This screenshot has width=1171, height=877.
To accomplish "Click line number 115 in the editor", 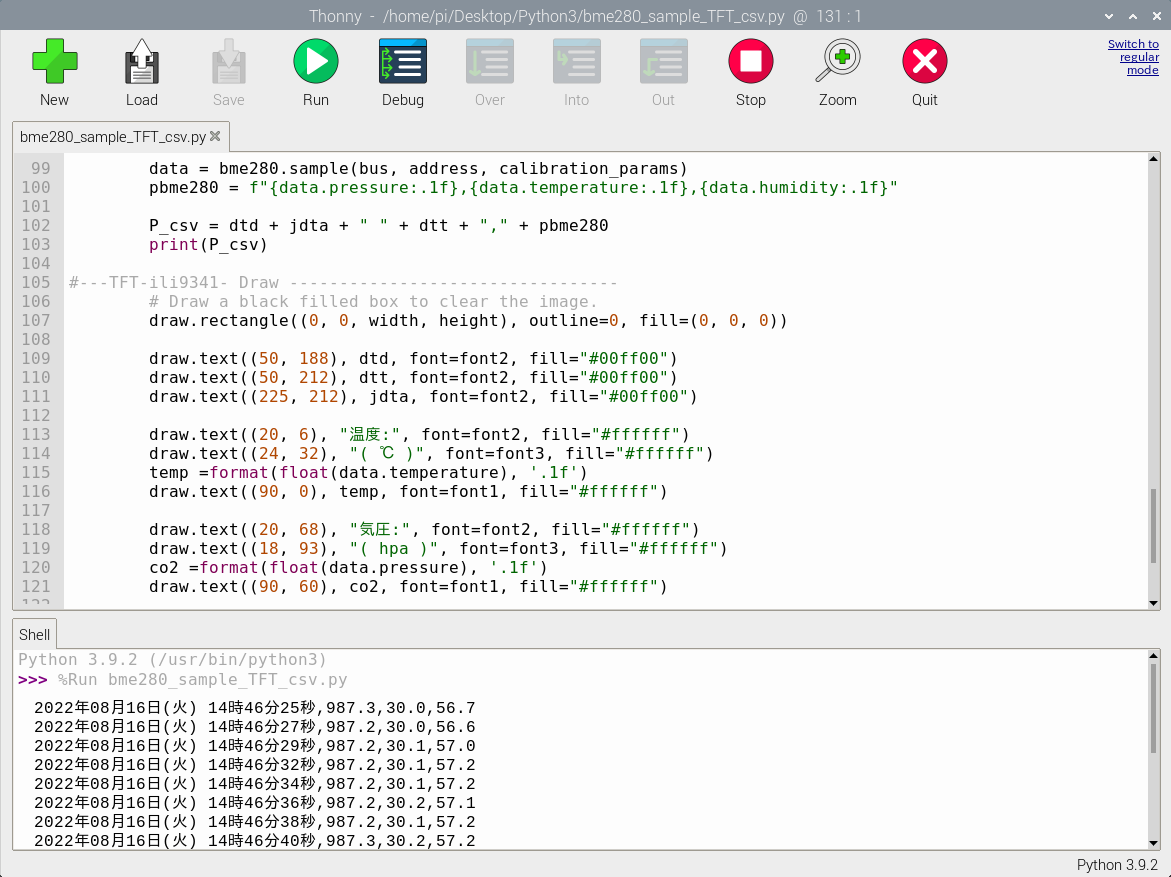I will pyautogui.click(x=36, y=472).
